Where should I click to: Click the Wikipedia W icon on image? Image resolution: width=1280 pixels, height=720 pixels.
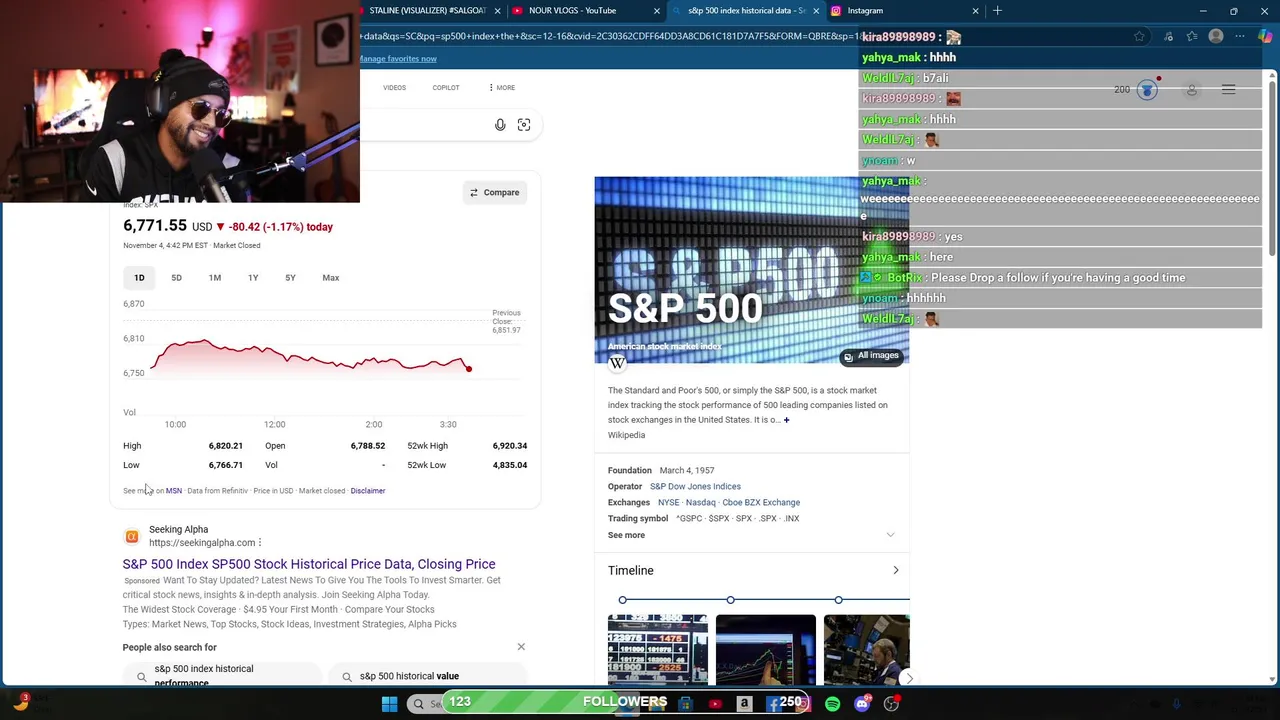tap(617, 363)
